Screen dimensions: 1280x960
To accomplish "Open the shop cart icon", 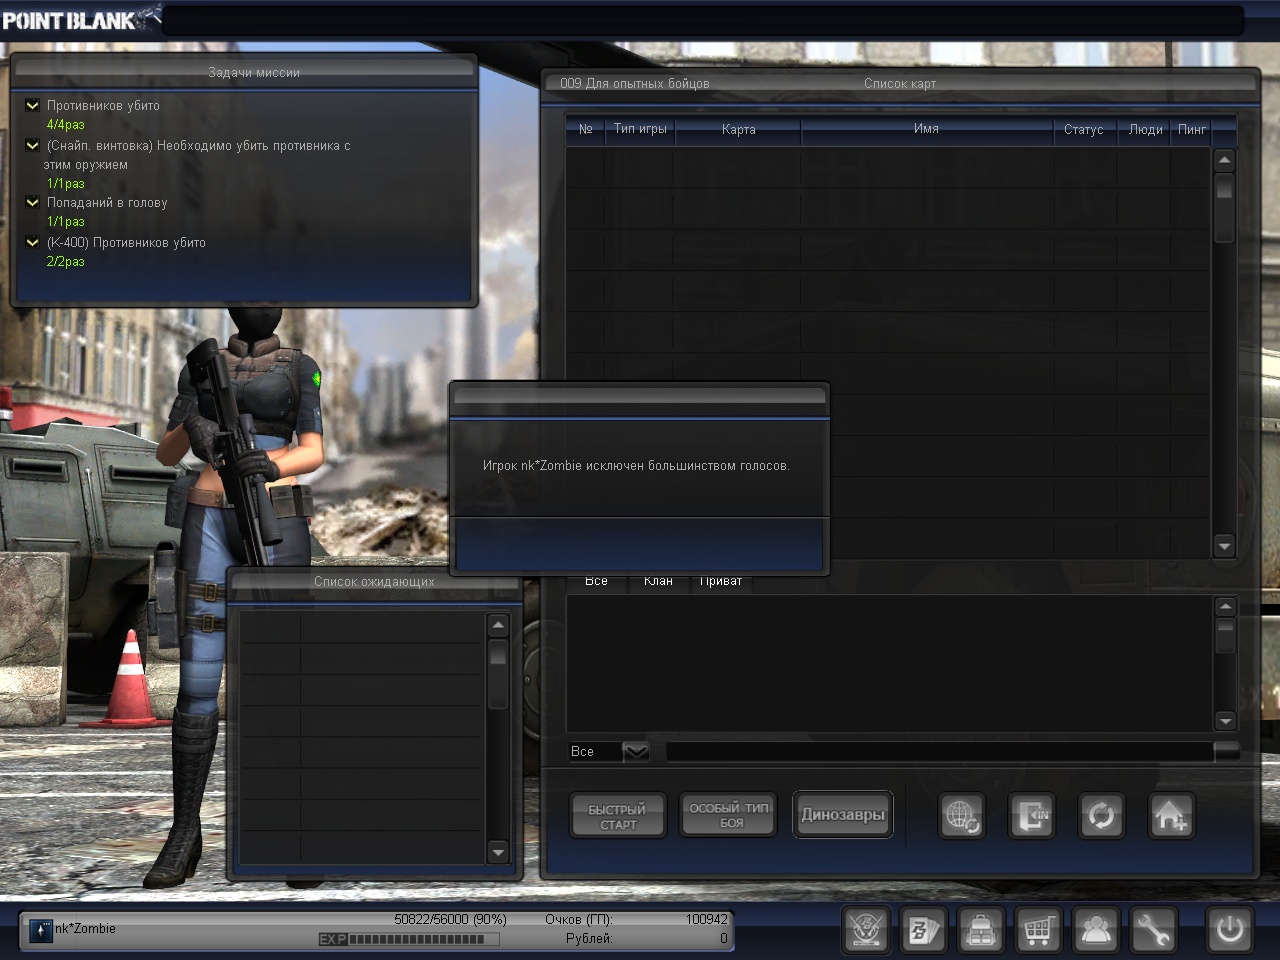I will pyautogui.click(x=1038, y=931).
